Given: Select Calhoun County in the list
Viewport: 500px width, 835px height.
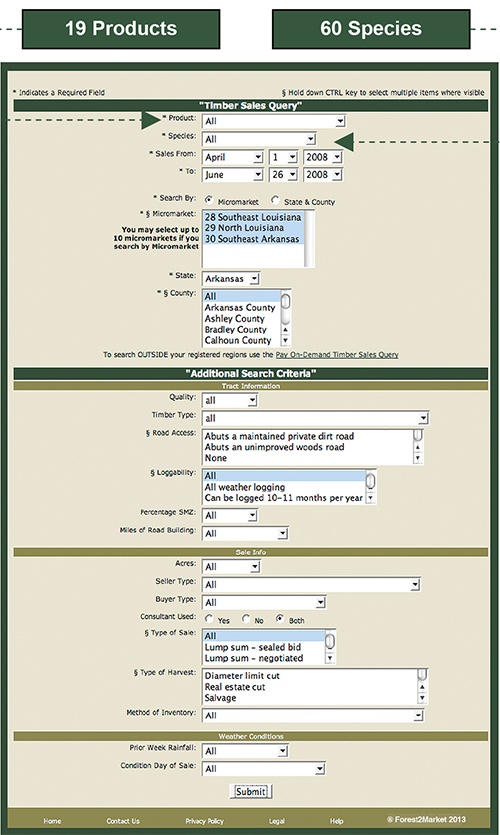Looking at the screenshot, I should (x=242, y=340).
